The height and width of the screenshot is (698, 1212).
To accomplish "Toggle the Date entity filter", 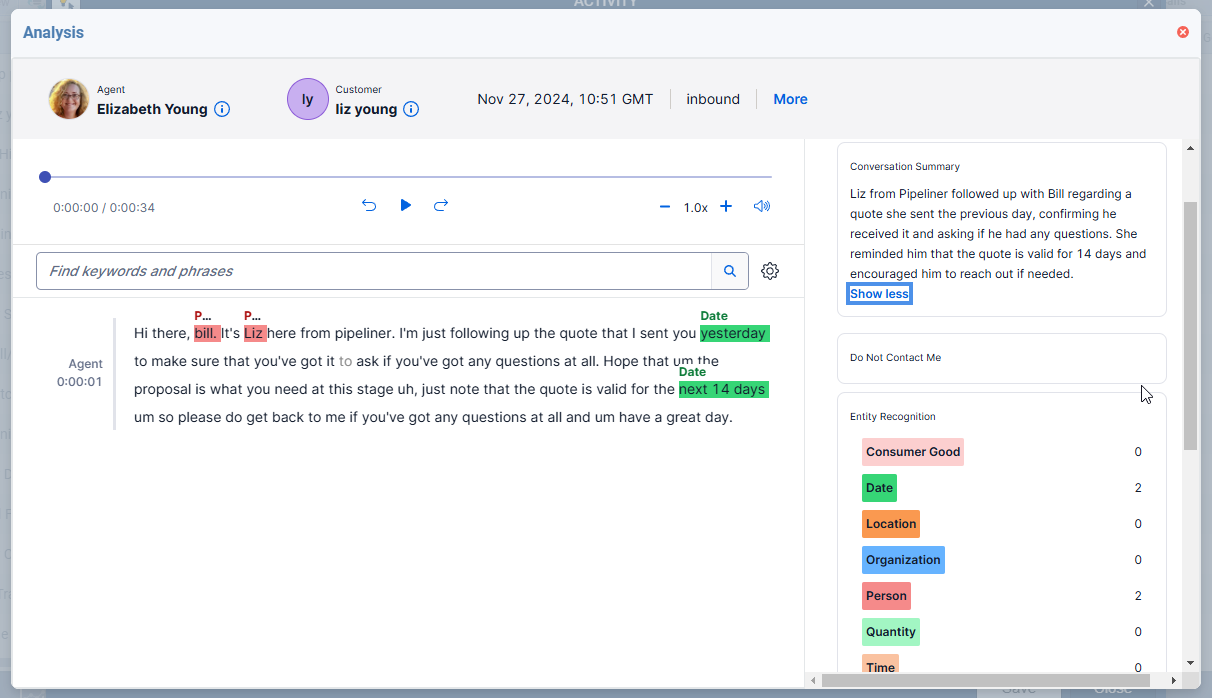I will (878, 487).
